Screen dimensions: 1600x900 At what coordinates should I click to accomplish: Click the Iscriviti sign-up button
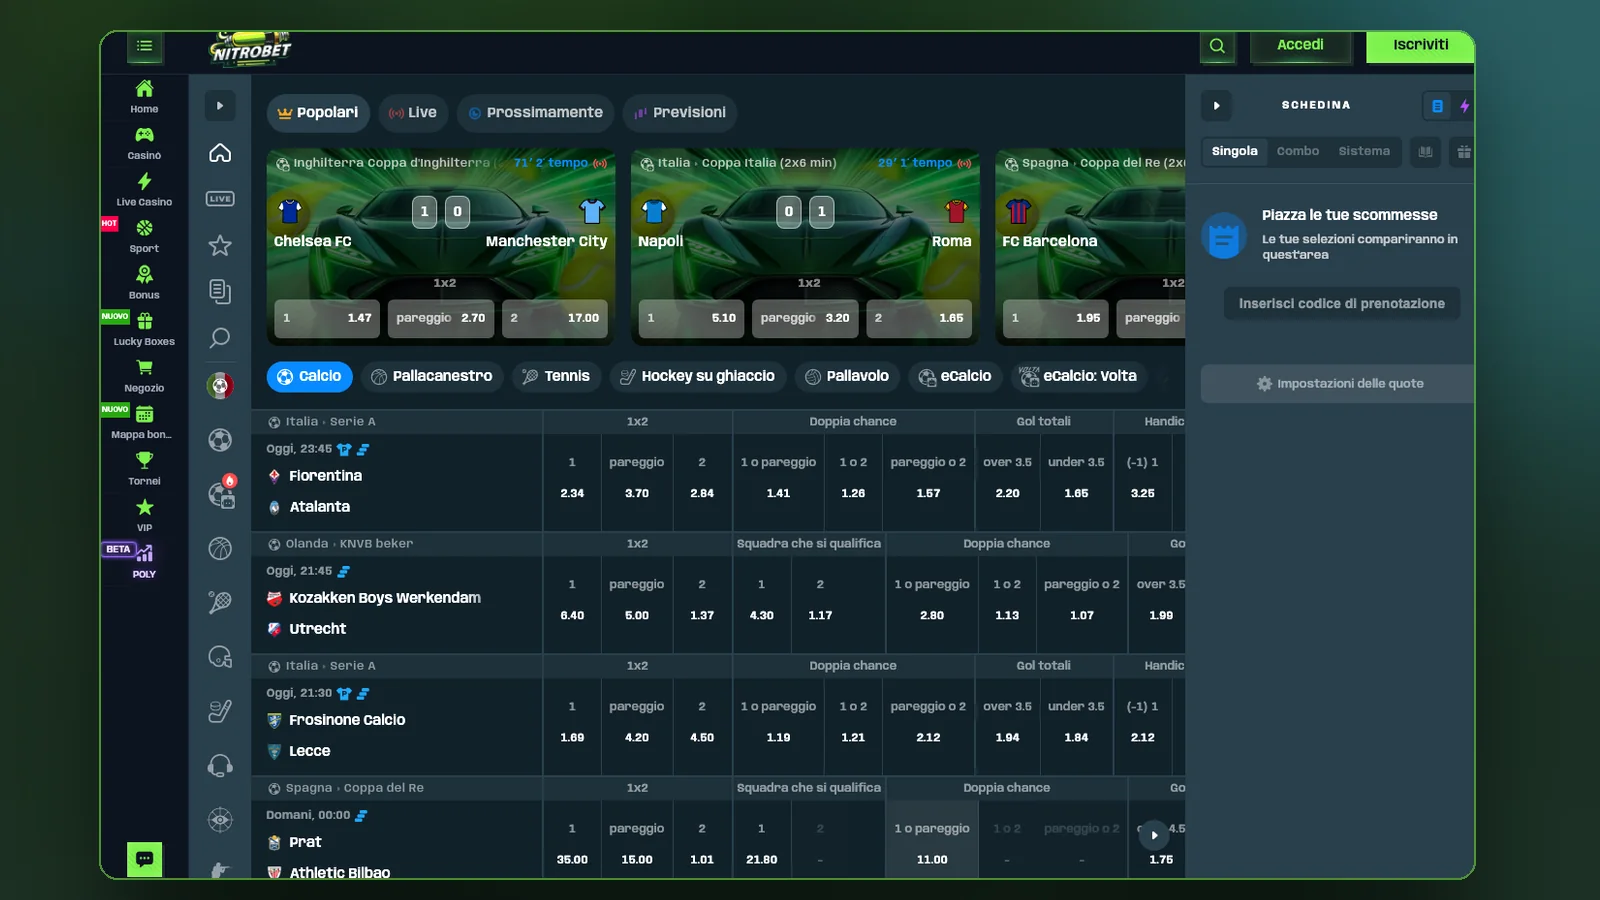(1420, 46)
